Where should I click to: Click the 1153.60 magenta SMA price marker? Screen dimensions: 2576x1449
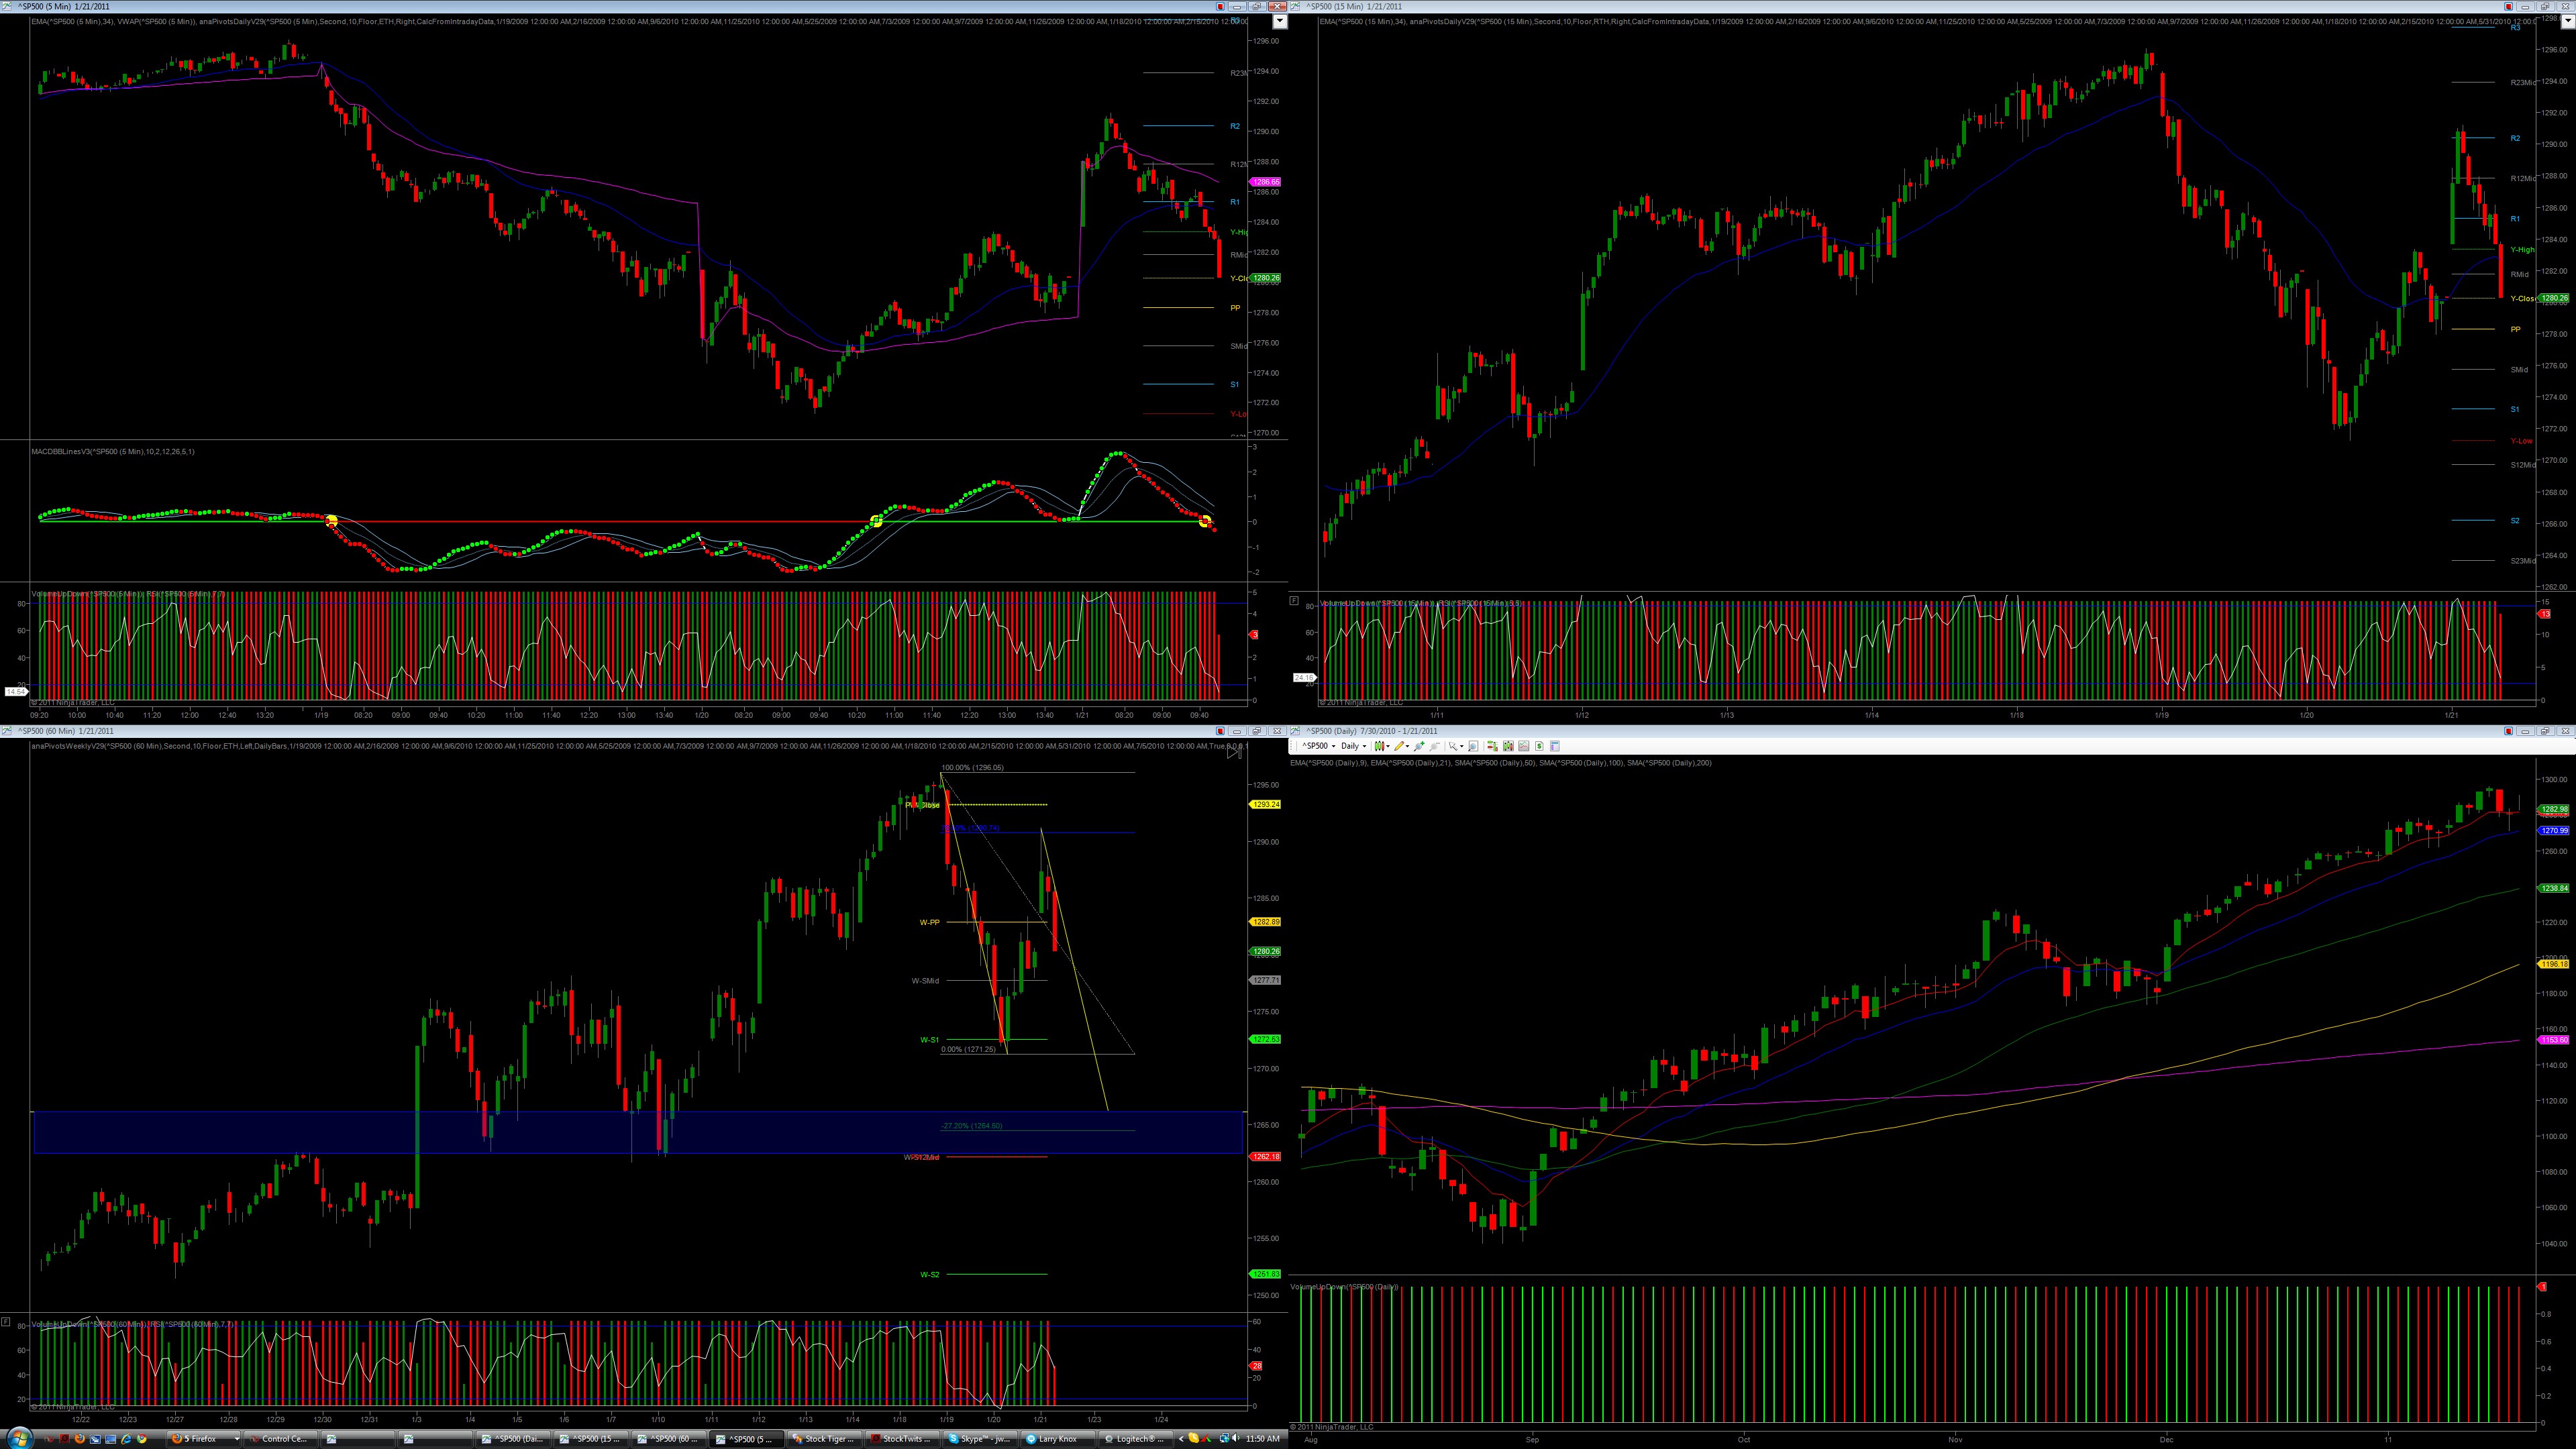click(x=2554, y=1040)
